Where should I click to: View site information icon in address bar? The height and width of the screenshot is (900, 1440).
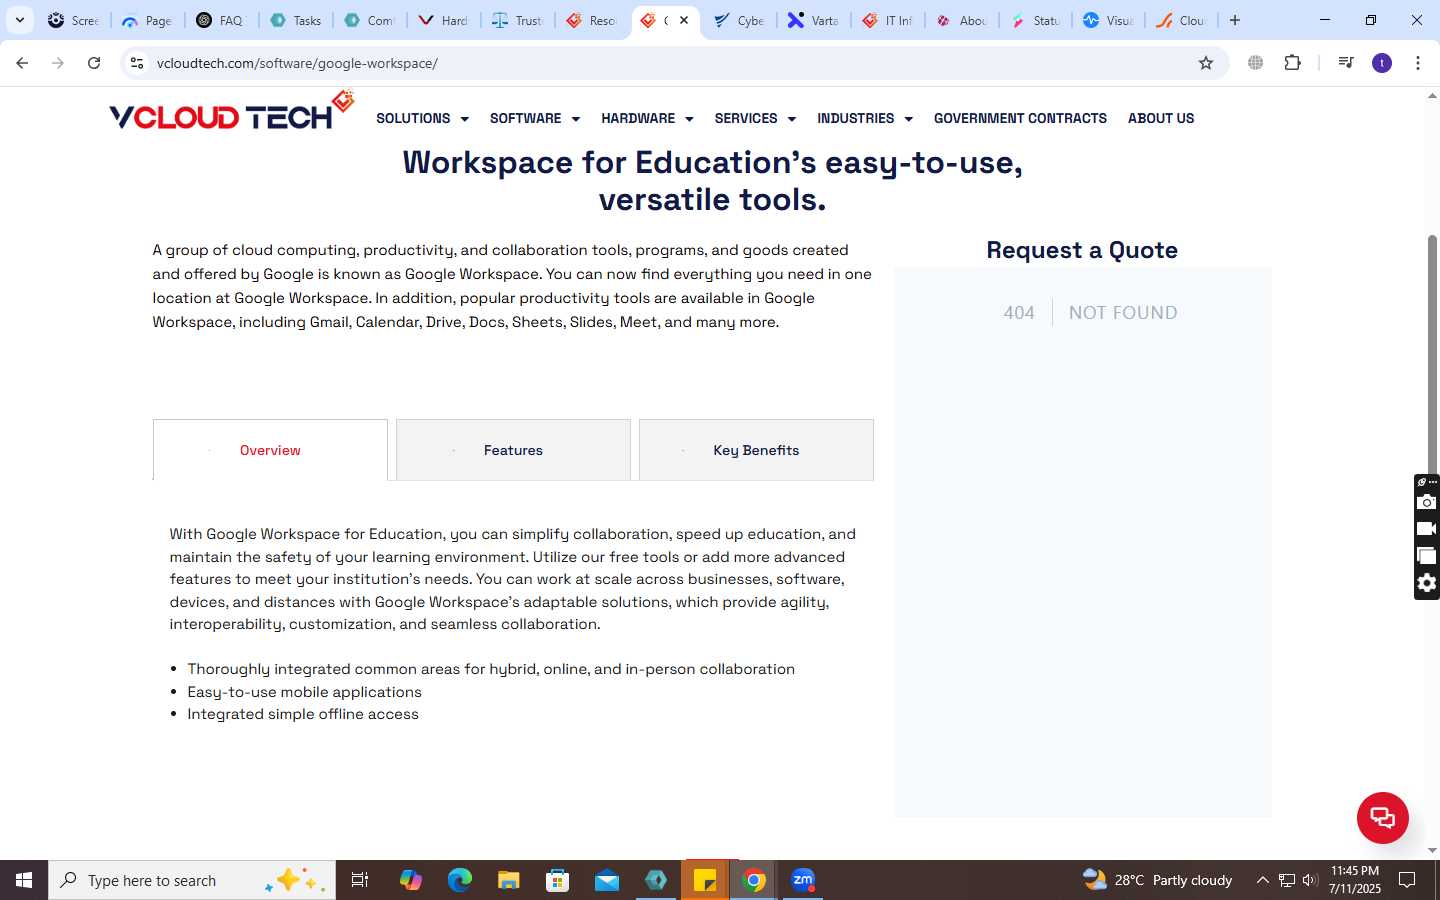pyautogui.click(x=137, y=63)
